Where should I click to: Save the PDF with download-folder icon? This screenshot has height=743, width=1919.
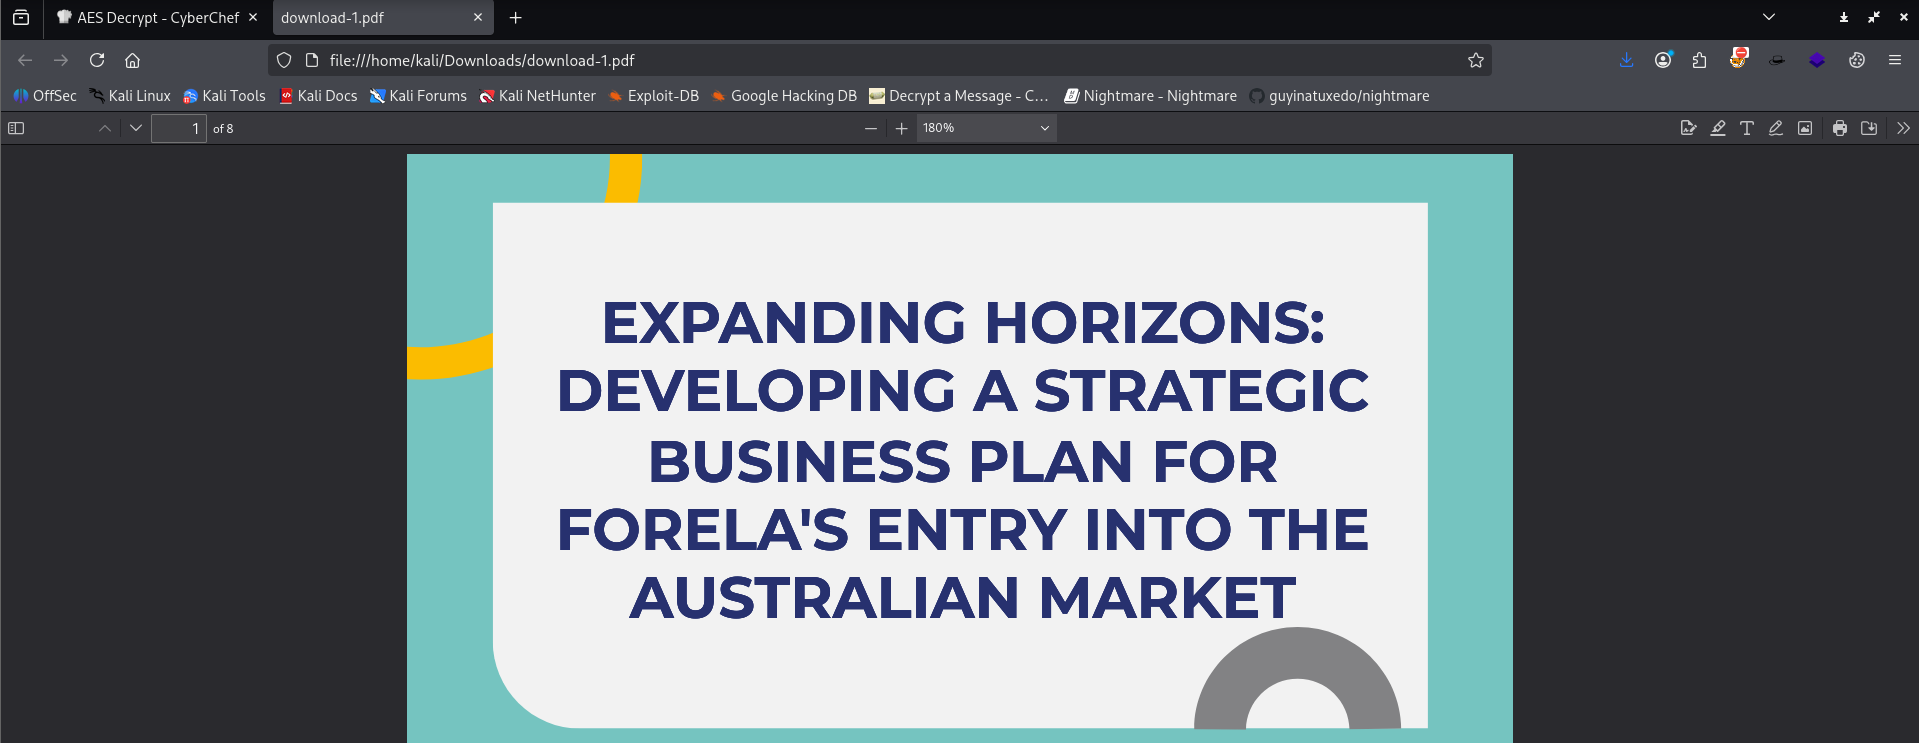(x=1869, y=128)
